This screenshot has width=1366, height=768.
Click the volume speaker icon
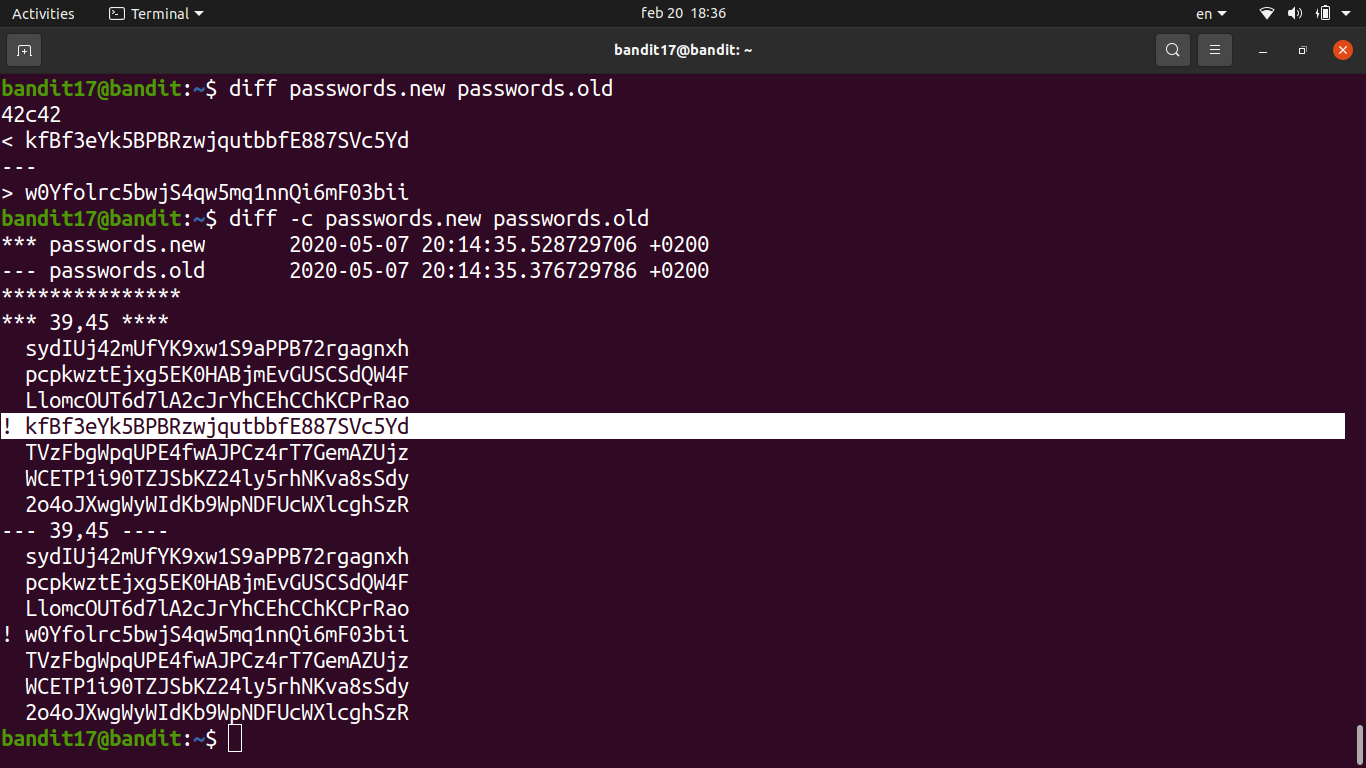[x=1295, y=14]
